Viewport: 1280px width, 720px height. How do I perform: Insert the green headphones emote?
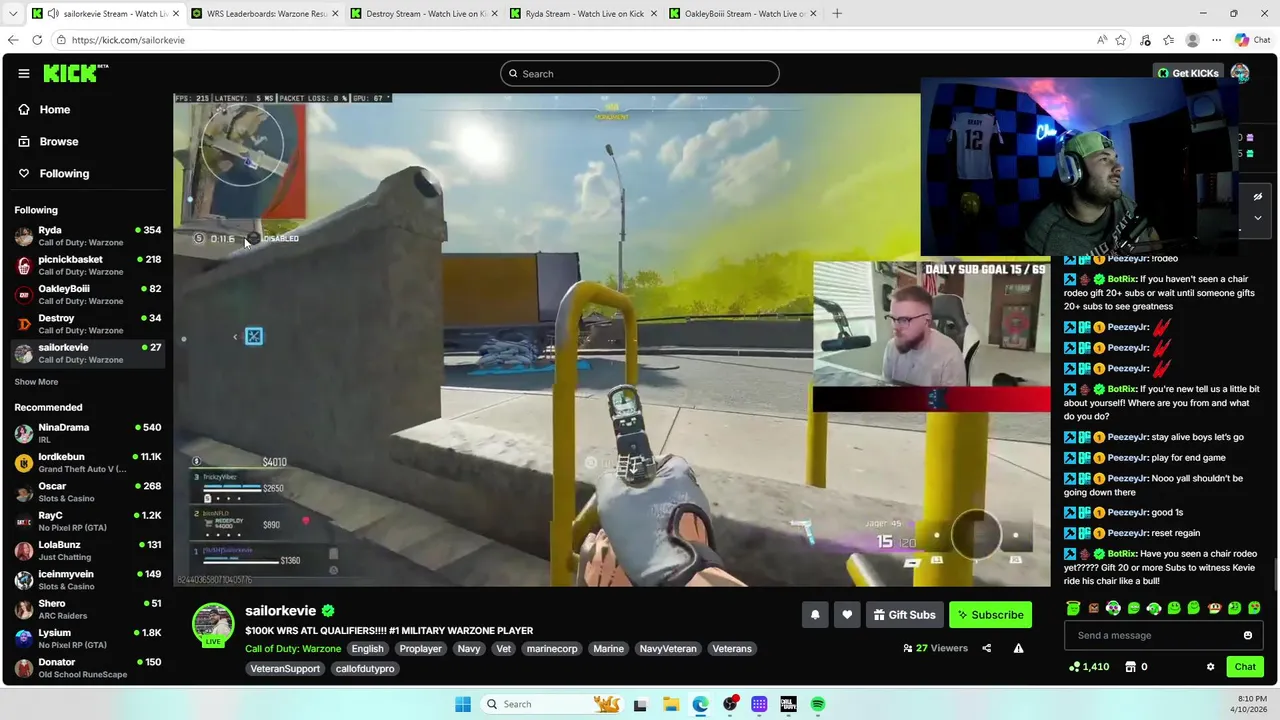pos(1154,608)
